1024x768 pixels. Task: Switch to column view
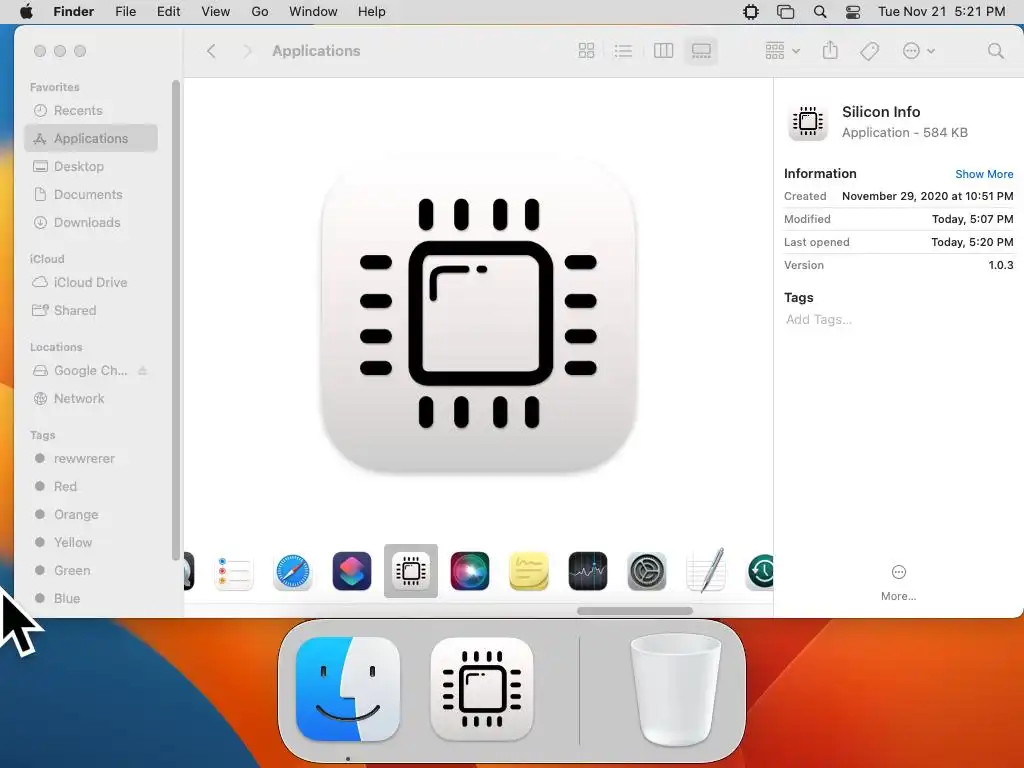(x=663, y=51)
